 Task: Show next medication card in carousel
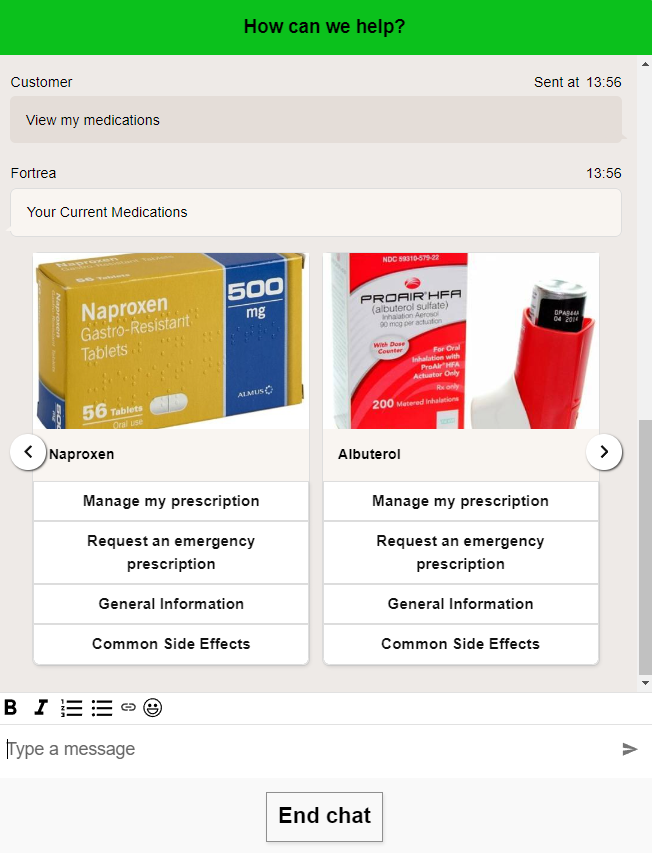(604, 452)
